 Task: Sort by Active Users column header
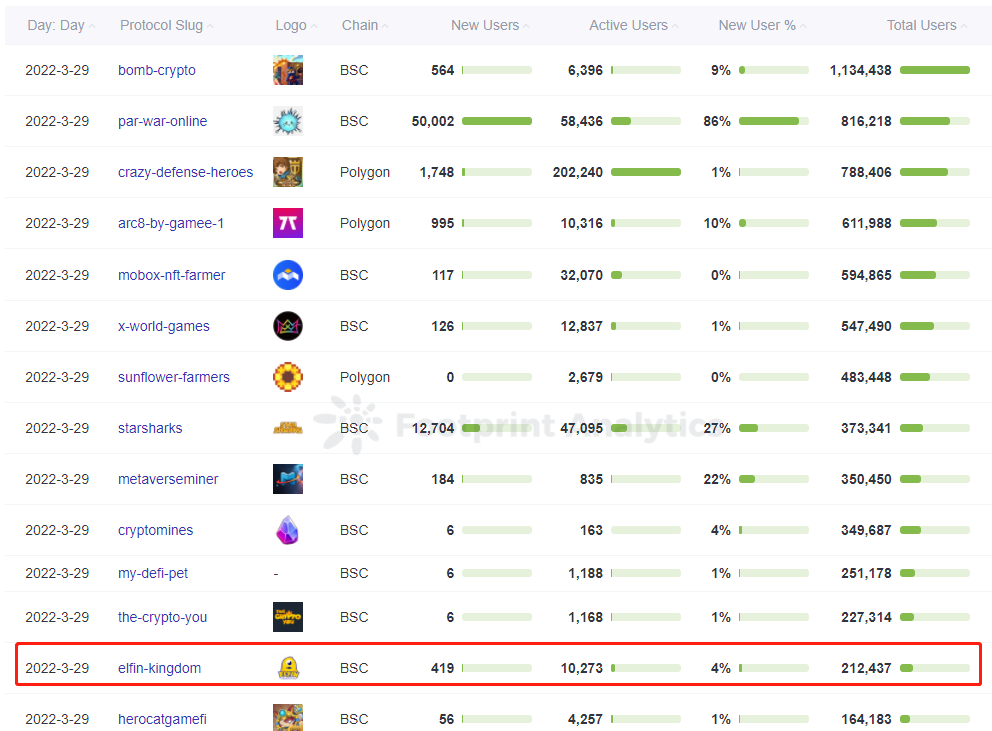[x=634, y=25]
